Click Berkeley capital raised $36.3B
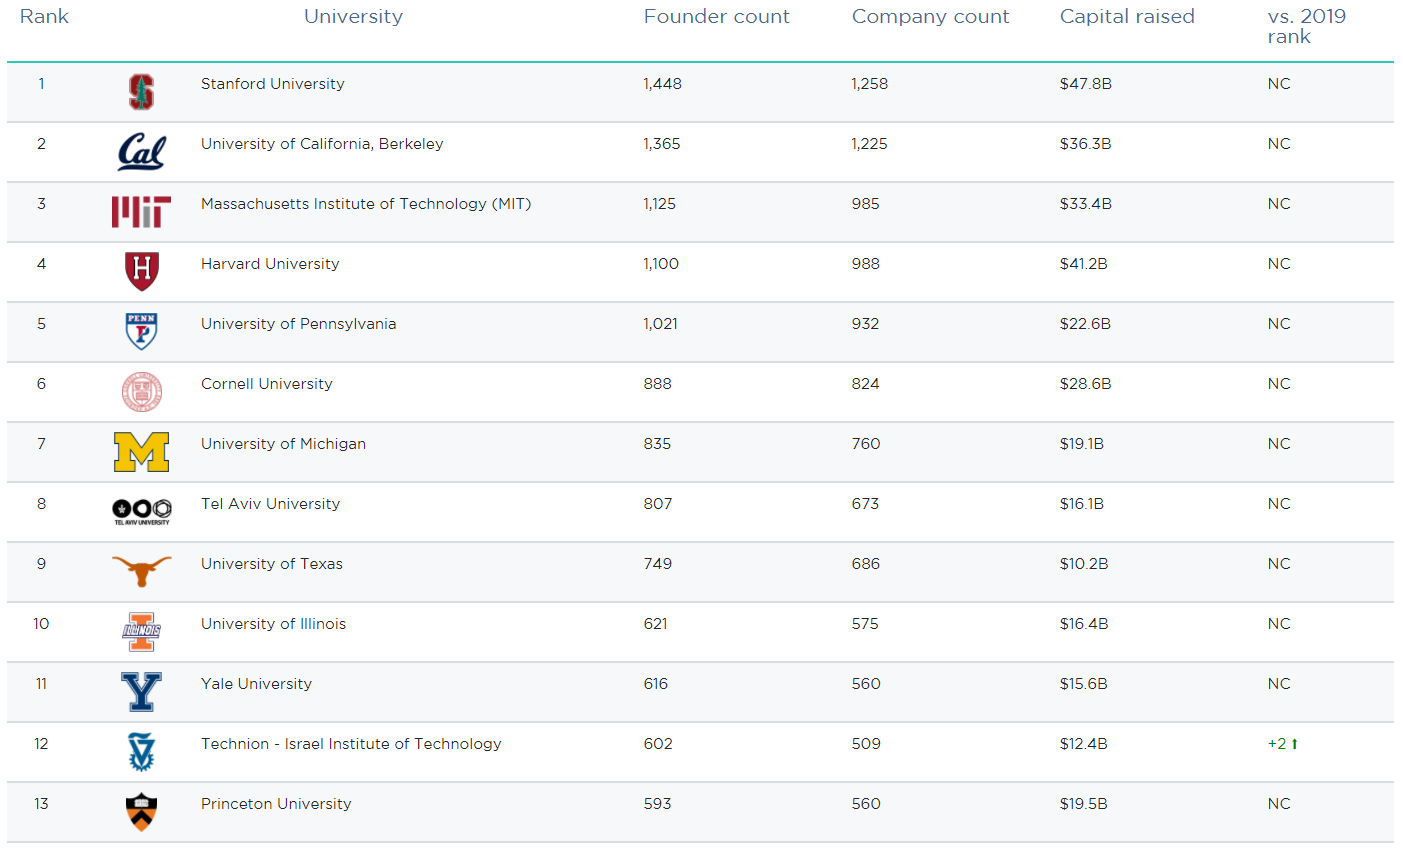This screenshot has height=849, width=1403. (1085, 144)
